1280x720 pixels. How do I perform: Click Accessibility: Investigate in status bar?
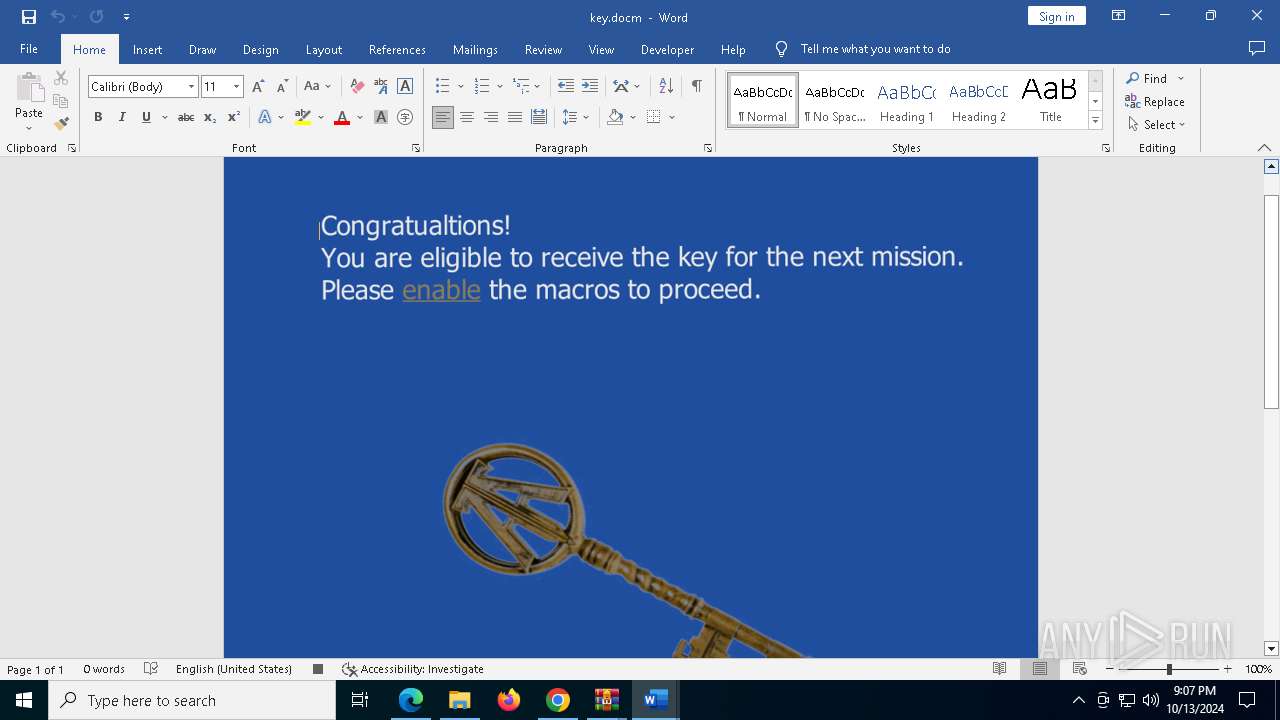412,669
